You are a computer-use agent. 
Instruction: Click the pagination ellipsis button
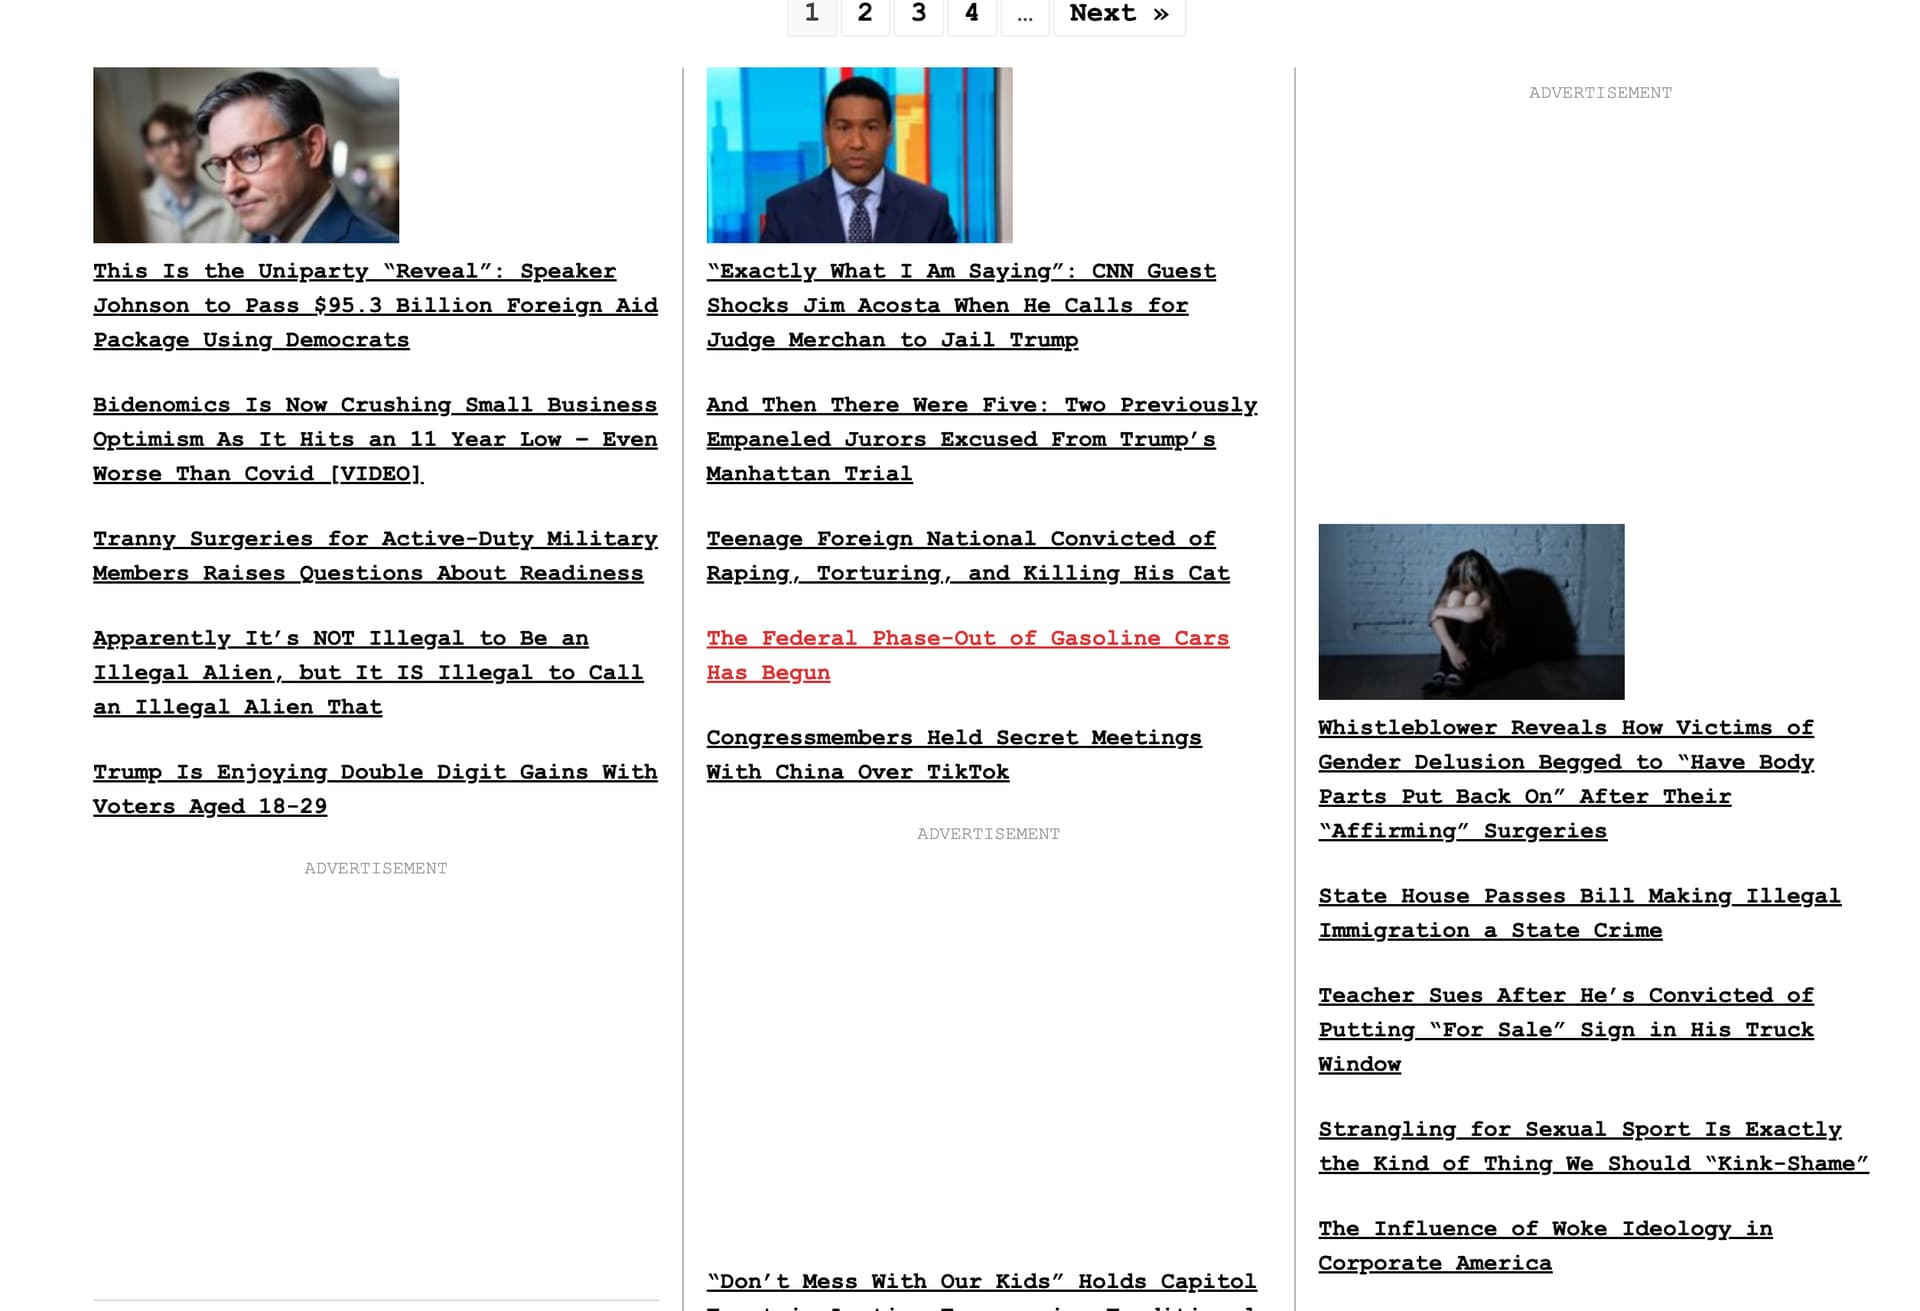pos(1024,14)
